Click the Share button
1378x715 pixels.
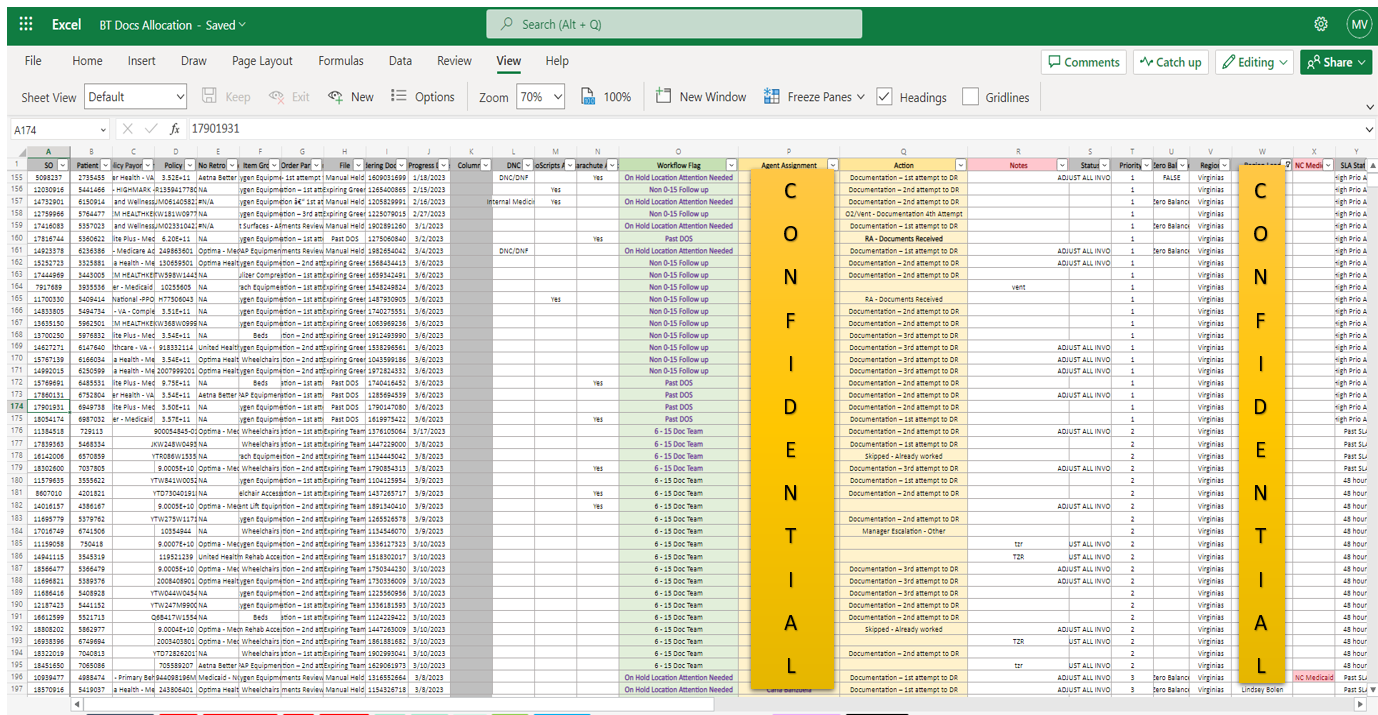1336,62
